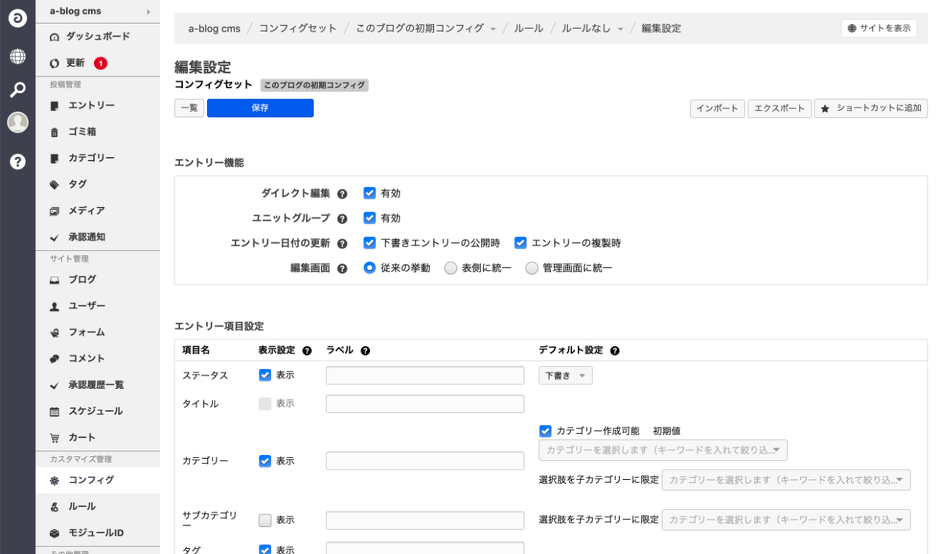Expand ルールなし breadcrumb dropdown

point(620,29)
